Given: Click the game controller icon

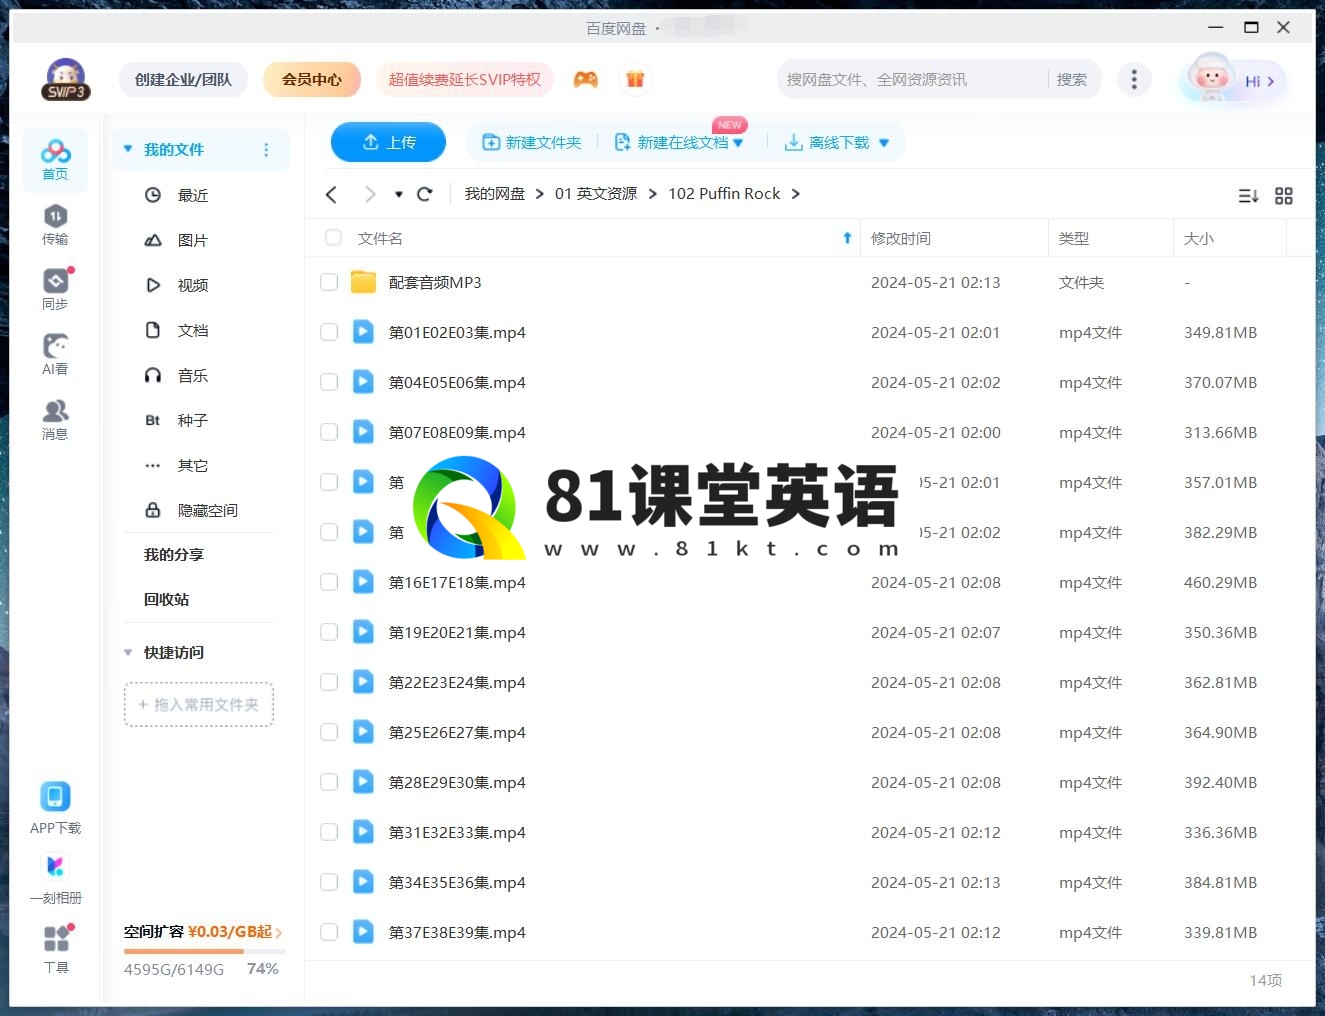Looking at the screenshot, I should tap(585, 79).
